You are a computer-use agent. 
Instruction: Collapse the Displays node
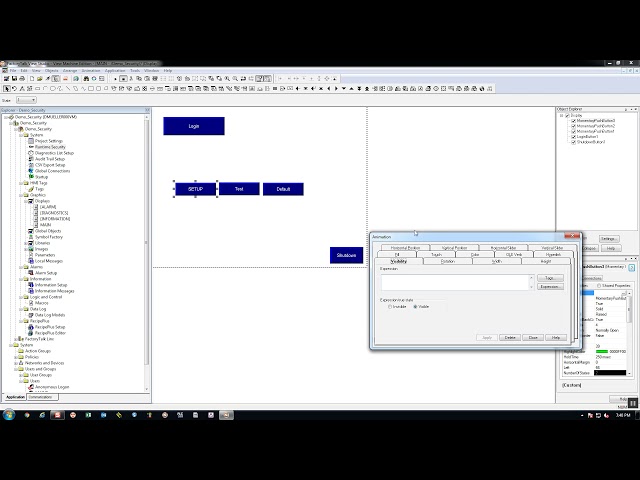[26, 201]
